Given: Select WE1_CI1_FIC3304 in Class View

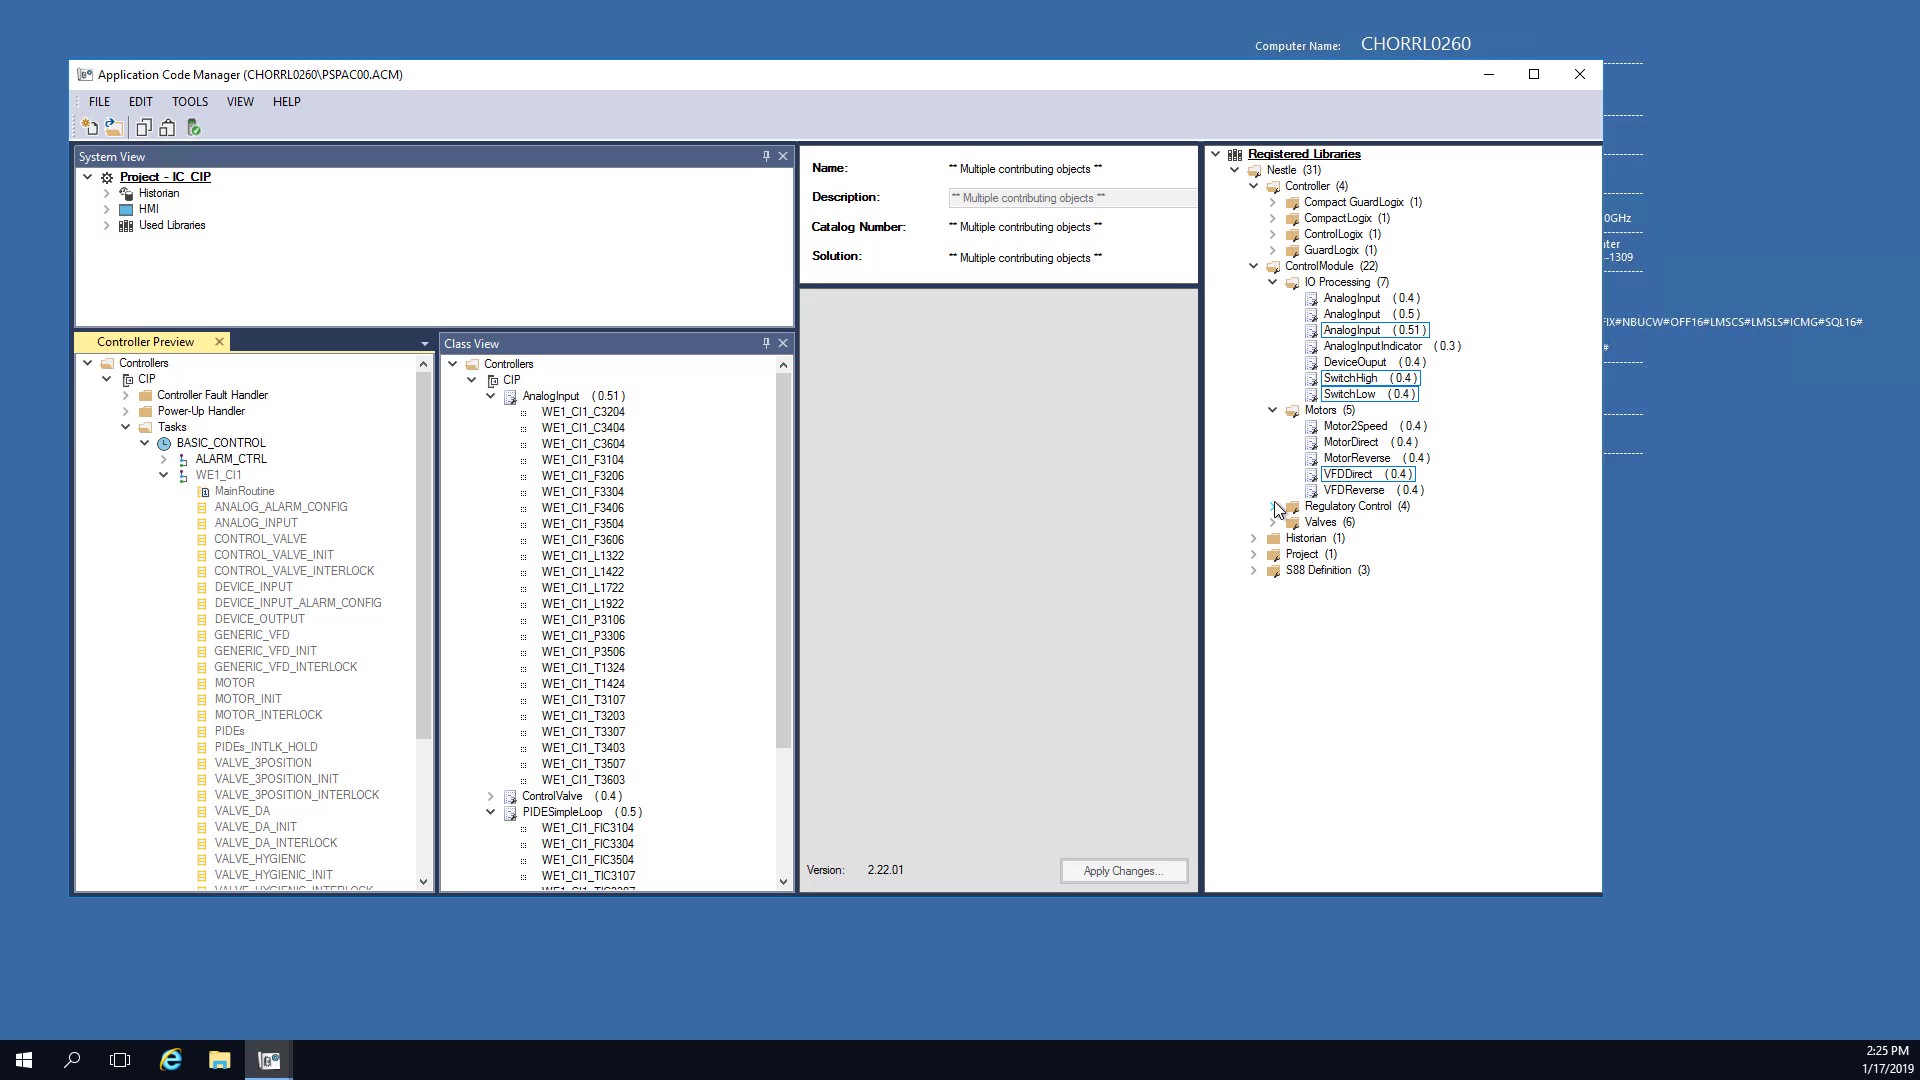Looking at the screenshot, I should [x=588, y=844].
